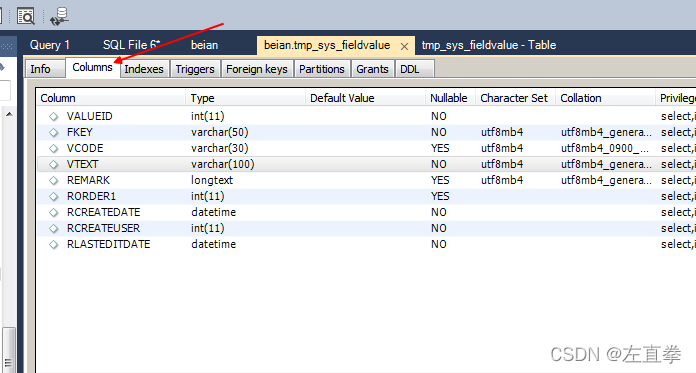This screenshot has height=373, width=696.
Task: Click the varchar(30) type cell
Action: (220, 148)
